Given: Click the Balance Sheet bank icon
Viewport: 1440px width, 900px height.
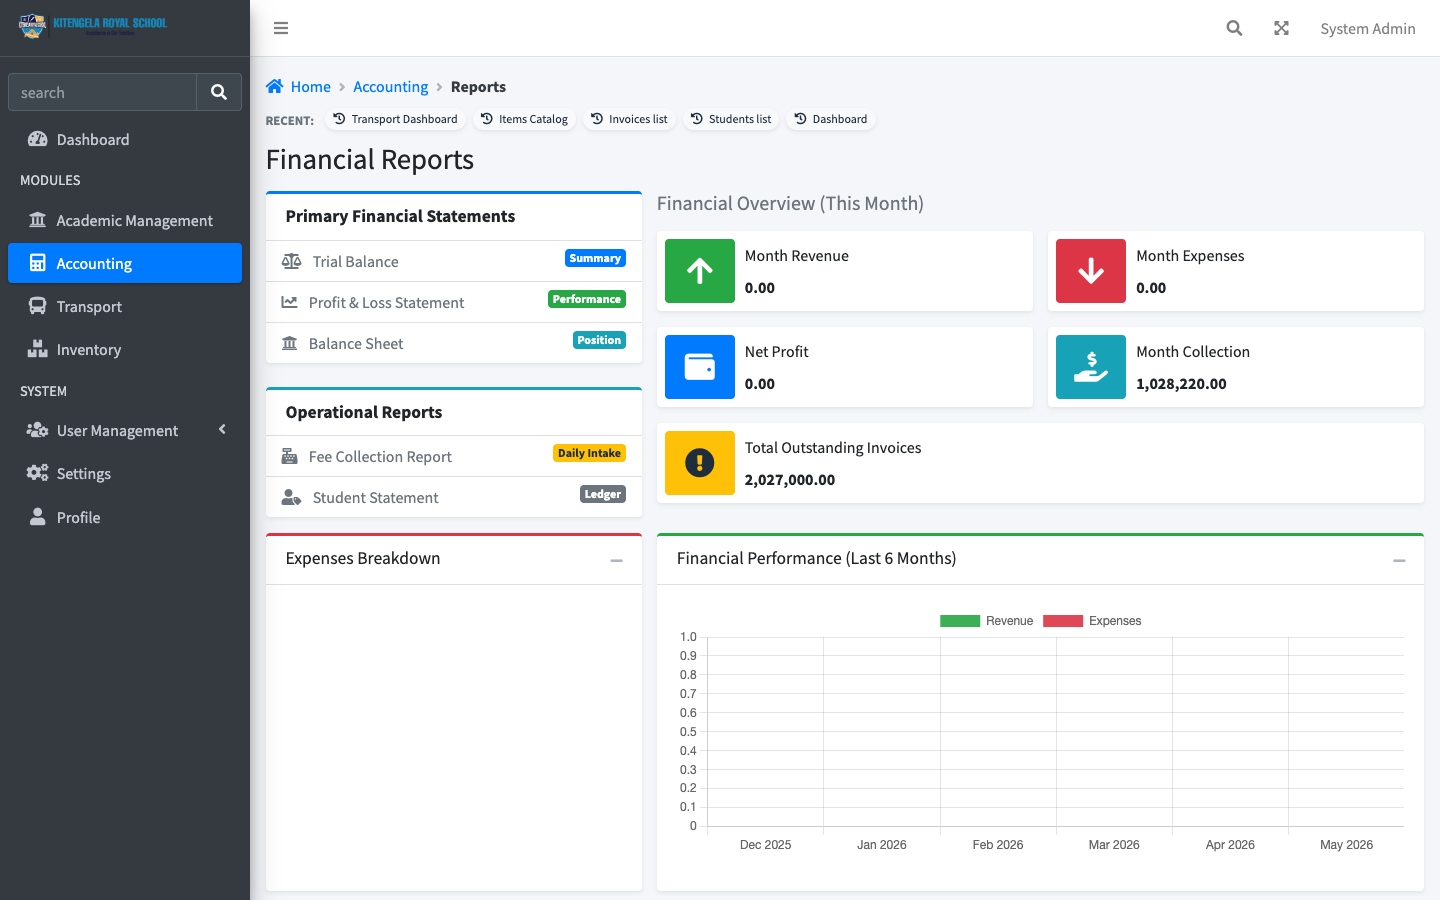Looking at the screenshot, I should click(289, 343).
